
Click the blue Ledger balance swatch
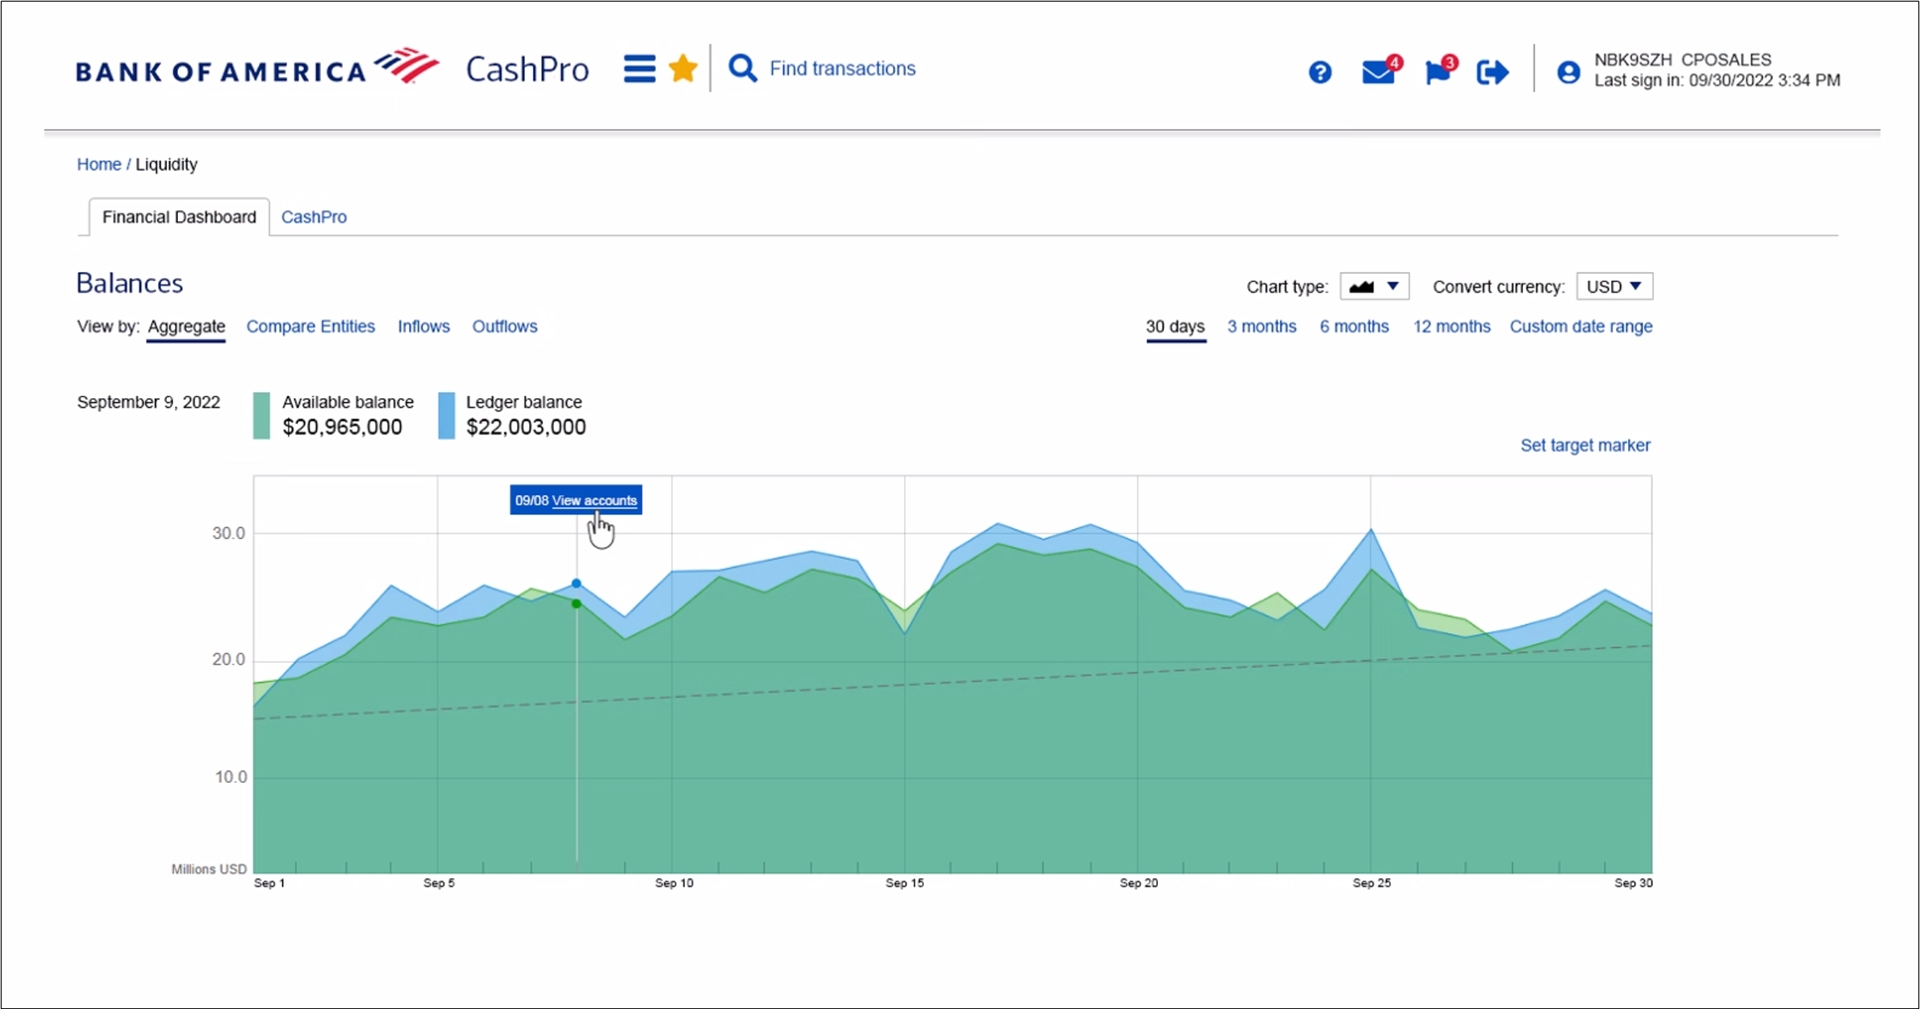446,415
